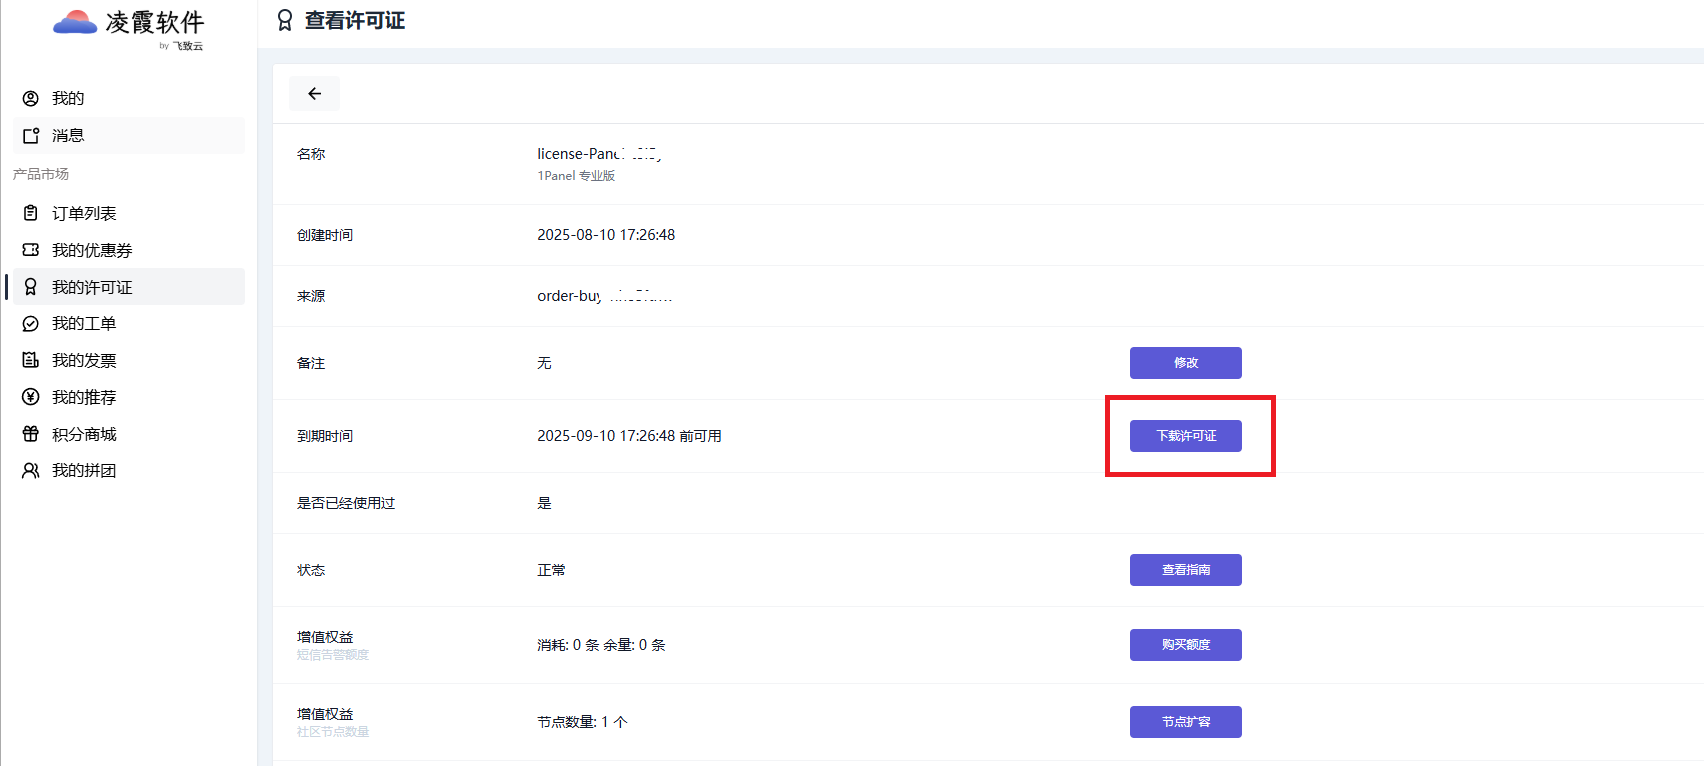The image size is (1704, 766).
Task: Open 订单列表 in the sidebar
Action: [84, 213]
